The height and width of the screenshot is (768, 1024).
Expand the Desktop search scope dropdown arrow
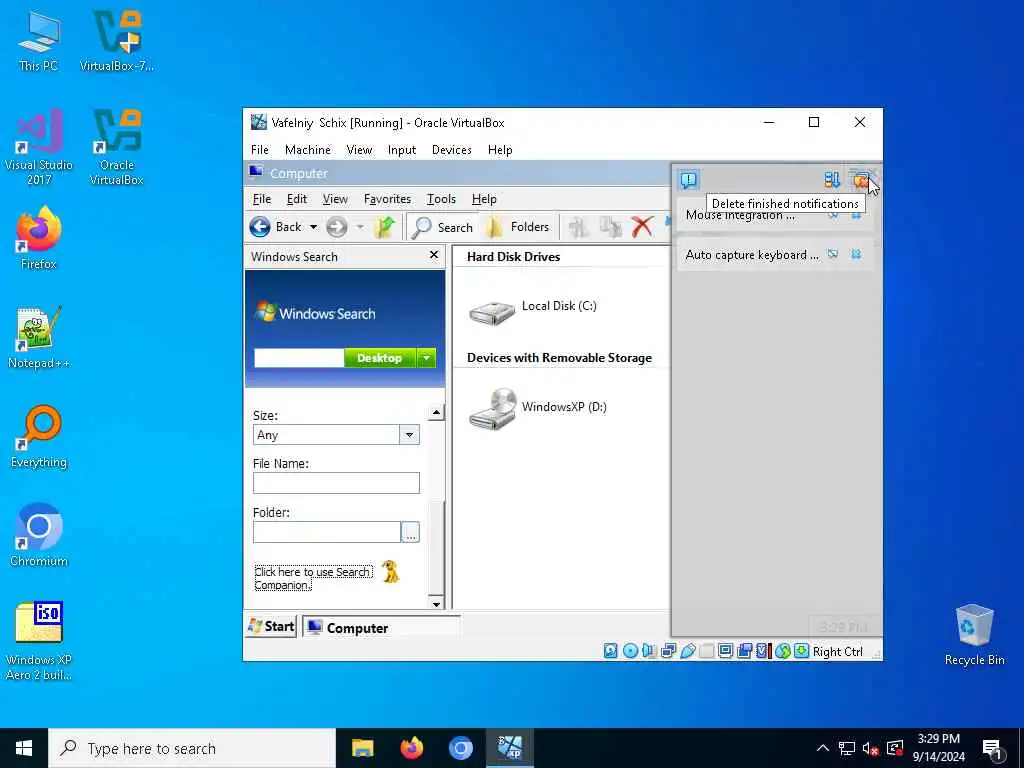426,358
